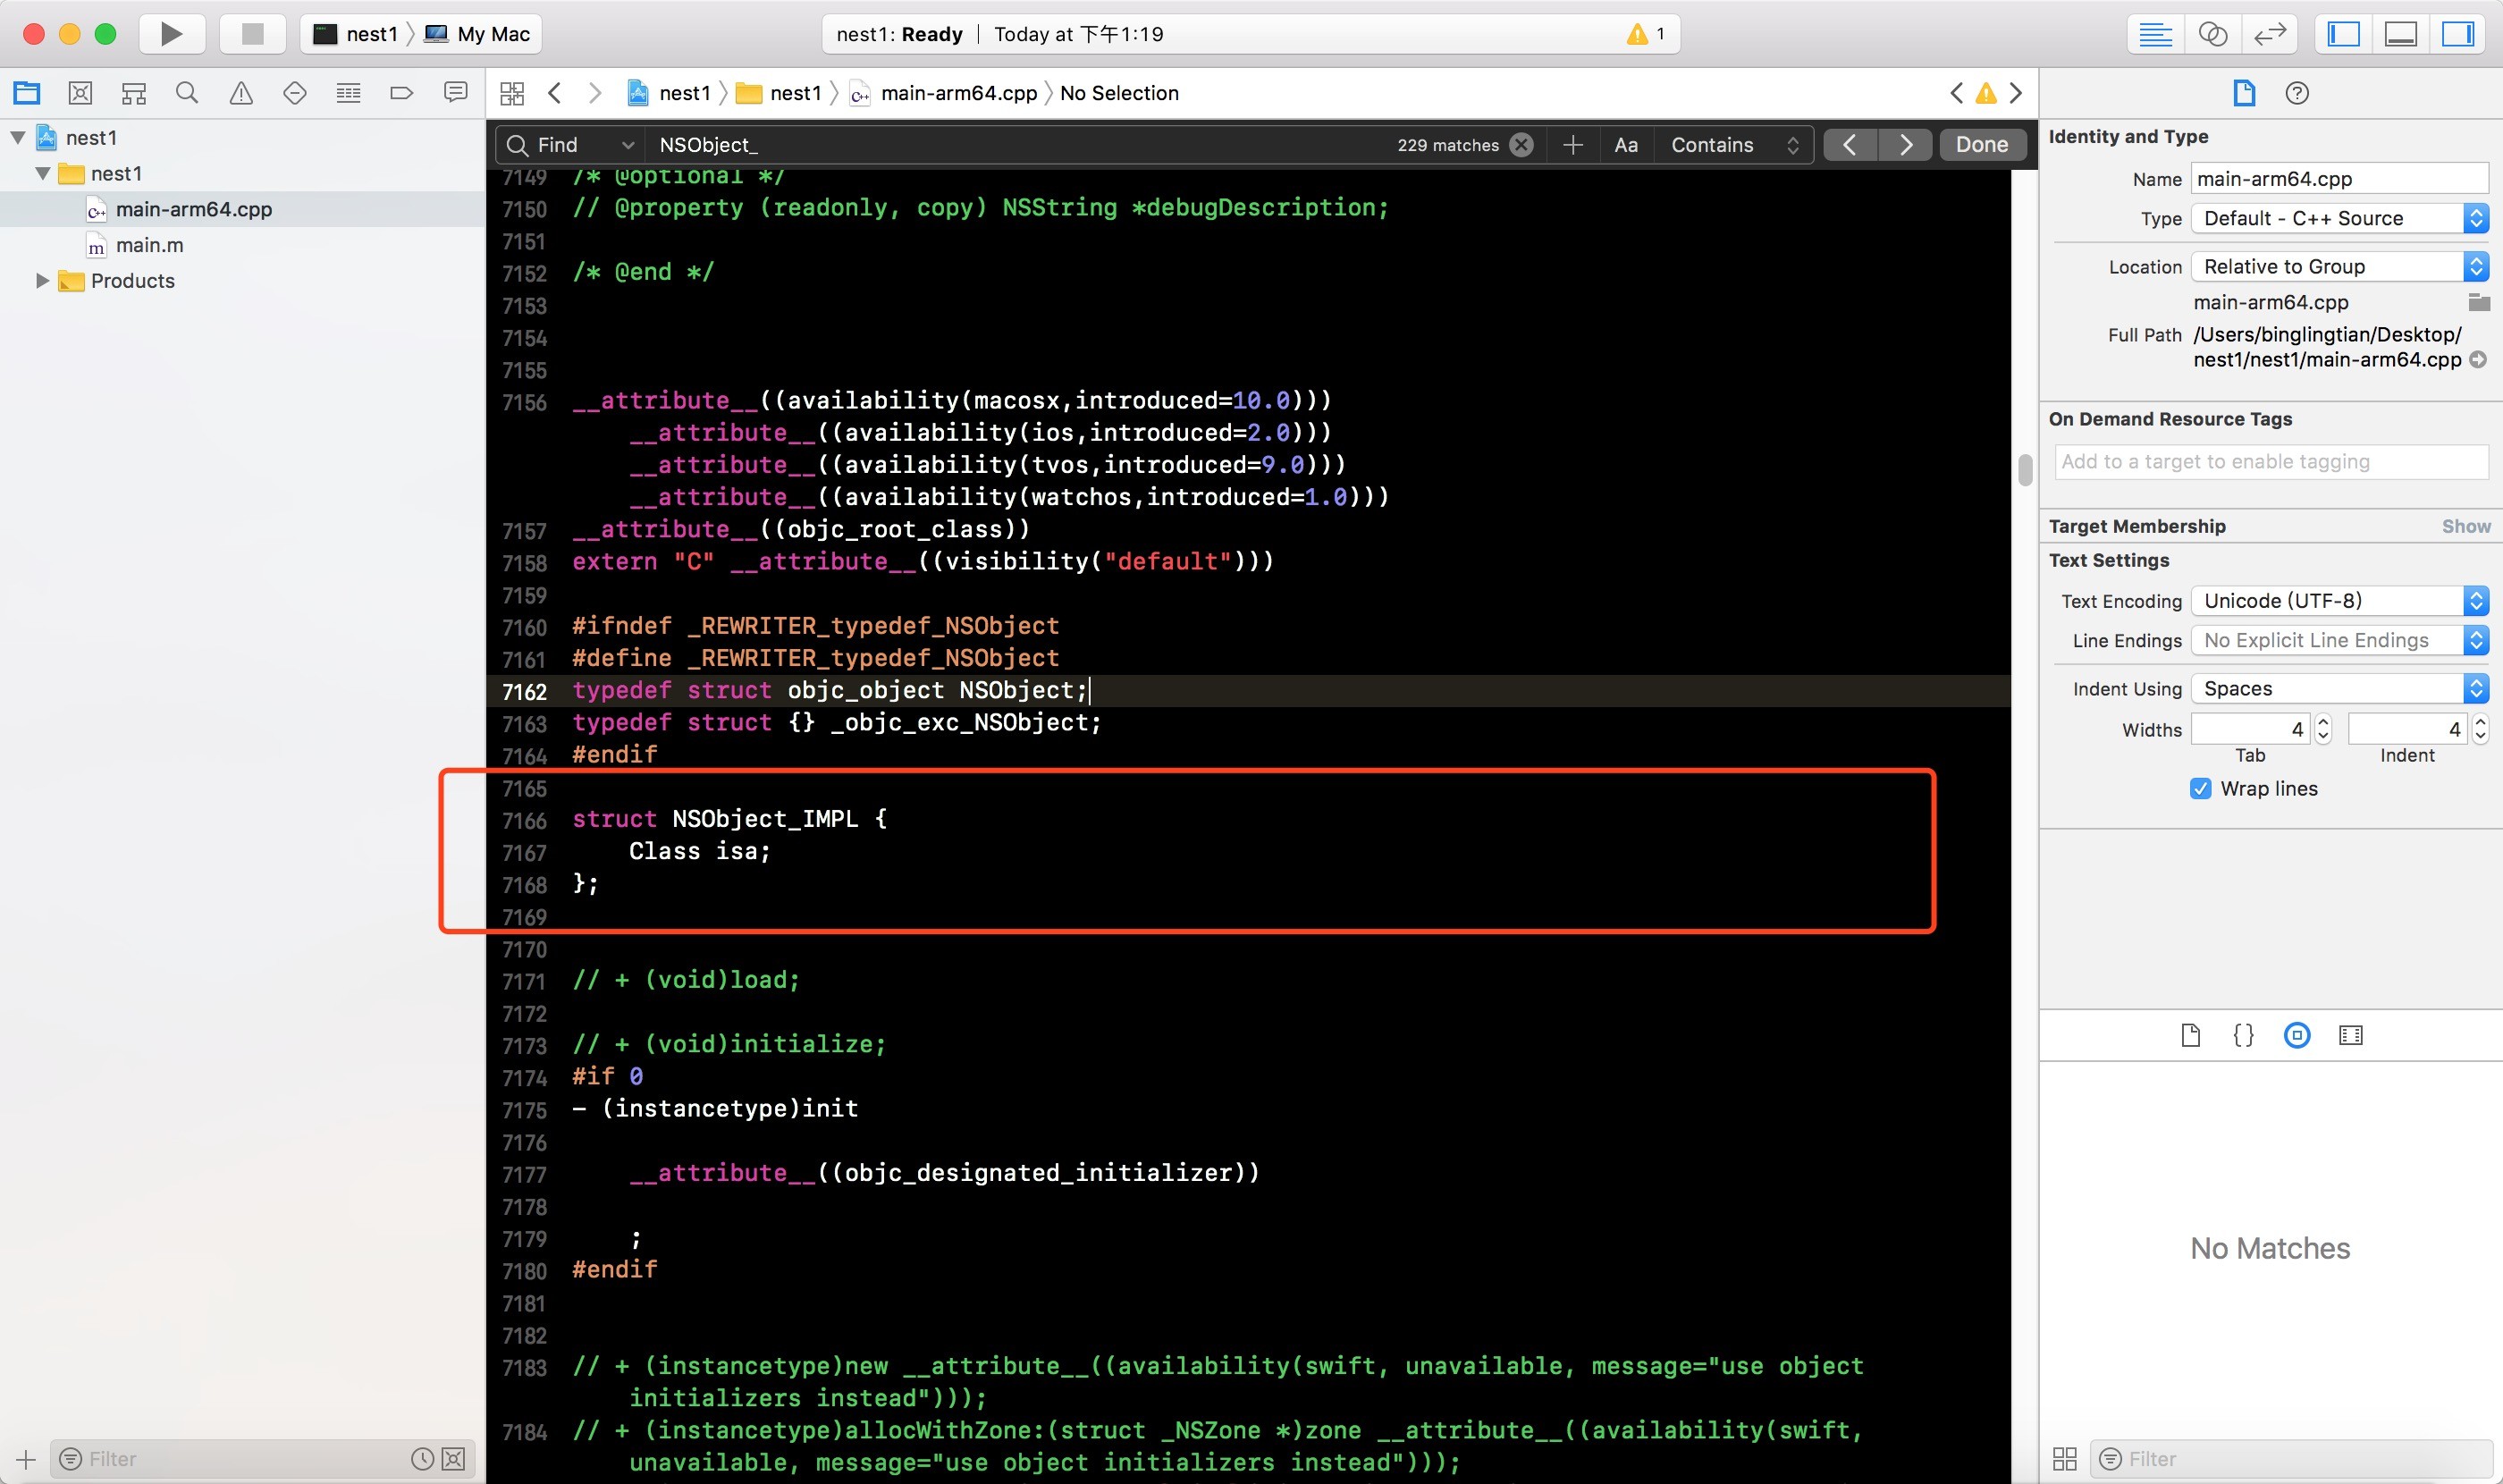Show the Breakpoint navigator
The image size is (2503, 1484).
(401, 93)
